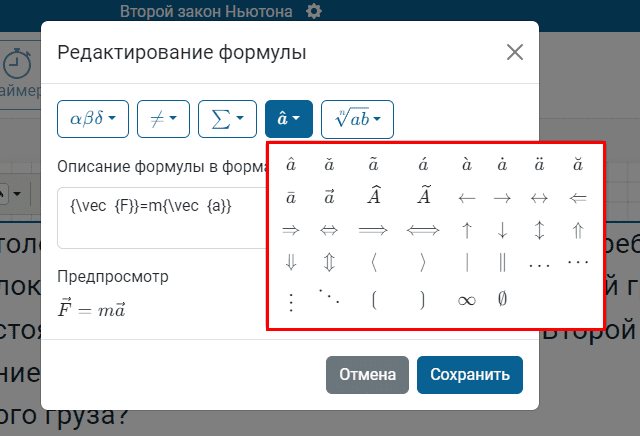Insert the short double right arrow ⇒

(291, 230)
